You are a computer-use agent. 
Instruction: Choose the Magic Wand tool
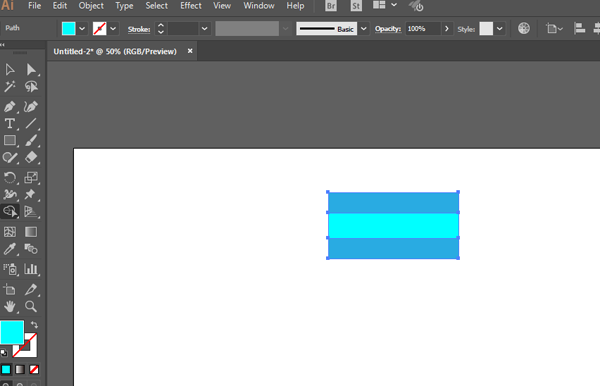click(x=10, y=86)
